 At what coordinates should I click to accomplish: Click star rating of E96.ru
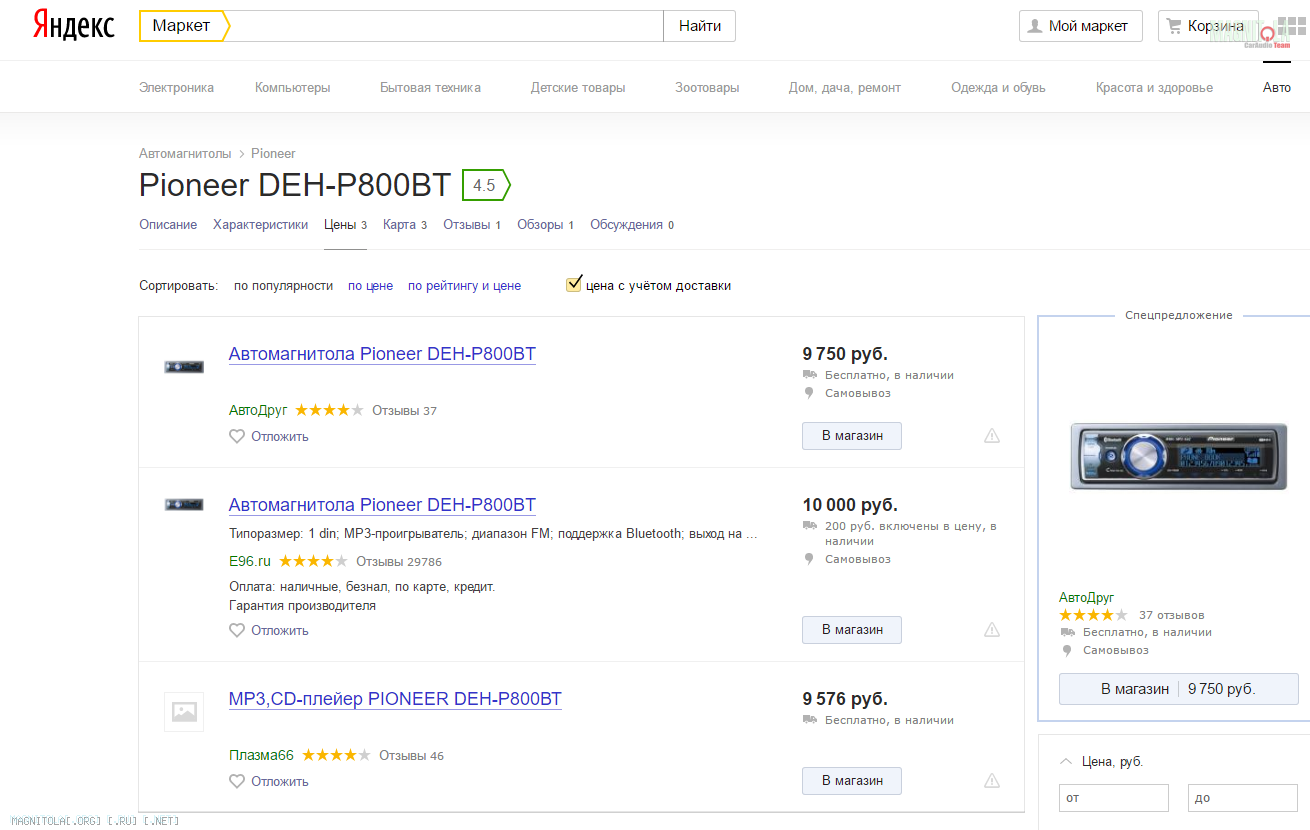(x=313, y=561)
